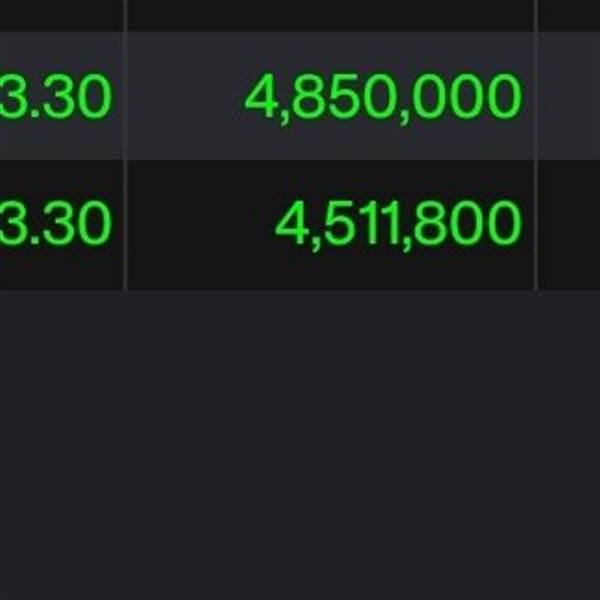Click the column divider right of 4,850,000
The width and height of the screenshot is (600, 600).
pos(536,95)
